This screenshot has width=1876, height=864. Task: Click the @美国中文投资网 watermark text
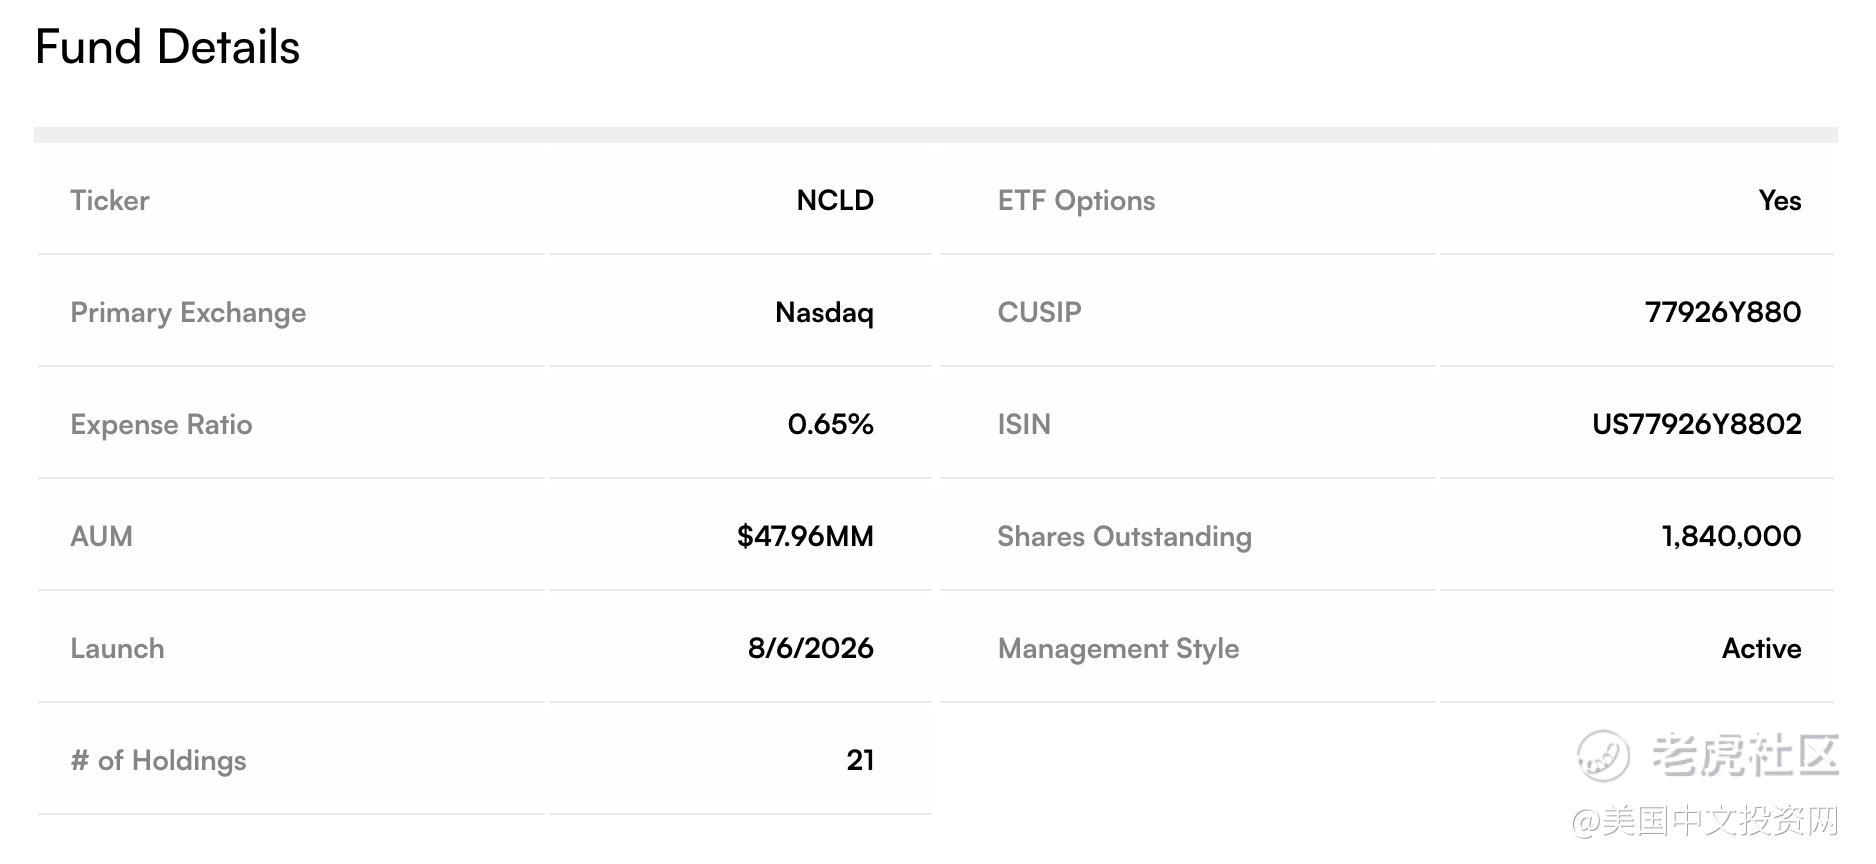(1705, 821)
